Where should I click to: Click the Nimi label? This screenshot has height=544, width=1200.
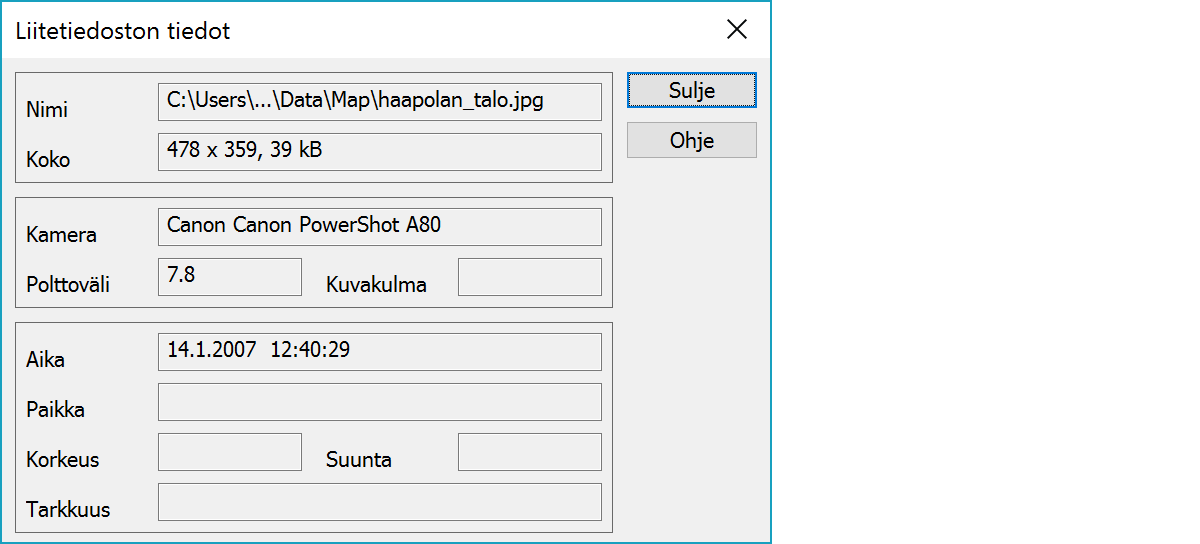[47, 110]
